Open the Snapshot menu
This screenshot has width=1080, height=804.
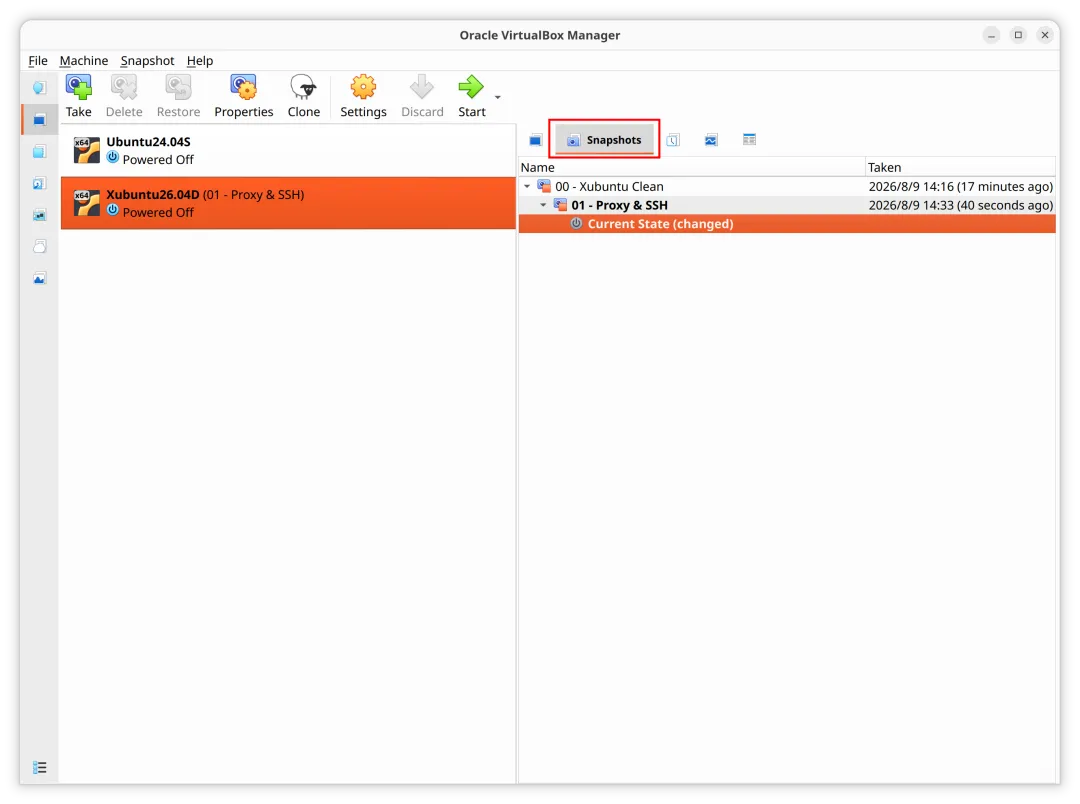(x=147, y=61)
